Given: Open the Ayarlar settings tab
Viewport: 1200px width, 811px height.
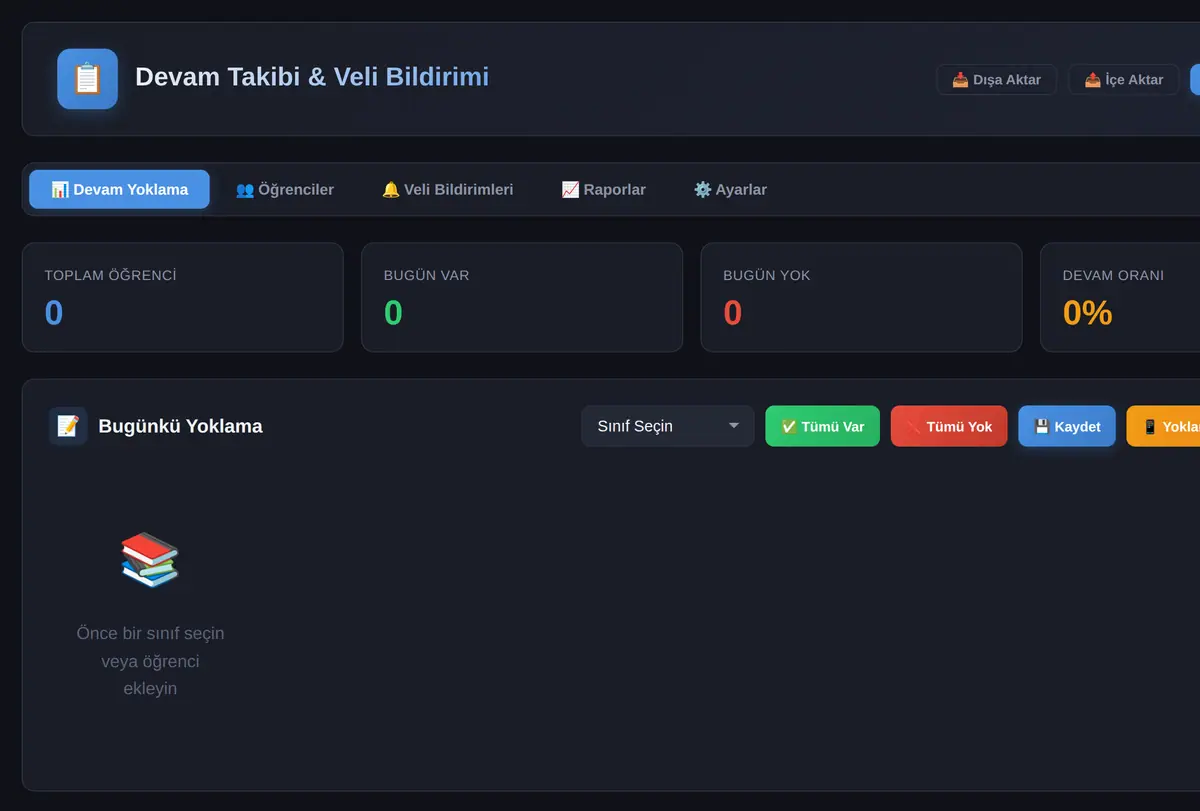Looking at the screenshot, I should [731, 189].
